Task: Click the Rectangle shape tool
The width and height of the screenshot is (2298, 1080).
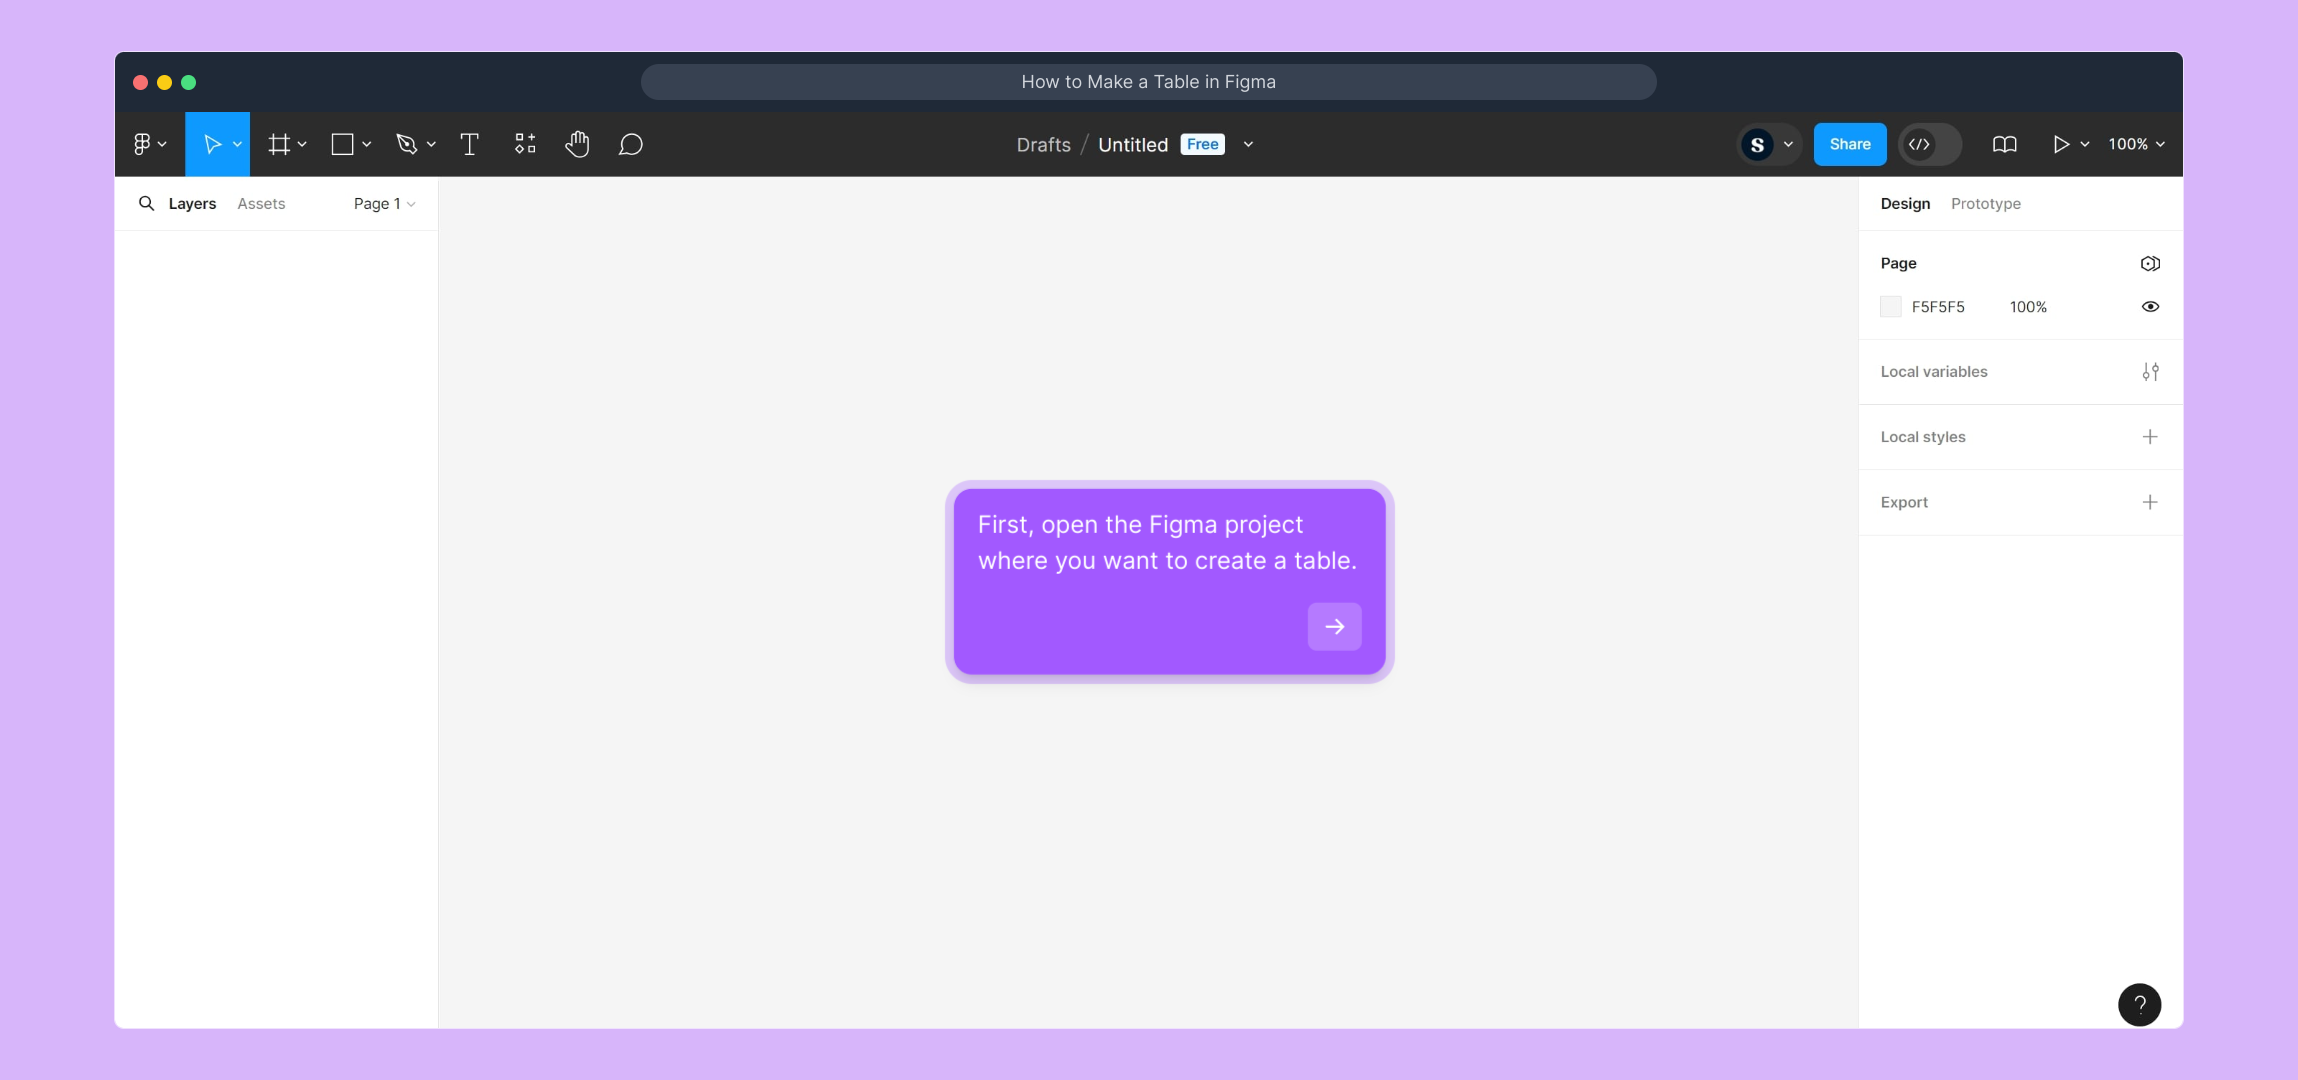Action: (342, 144)
